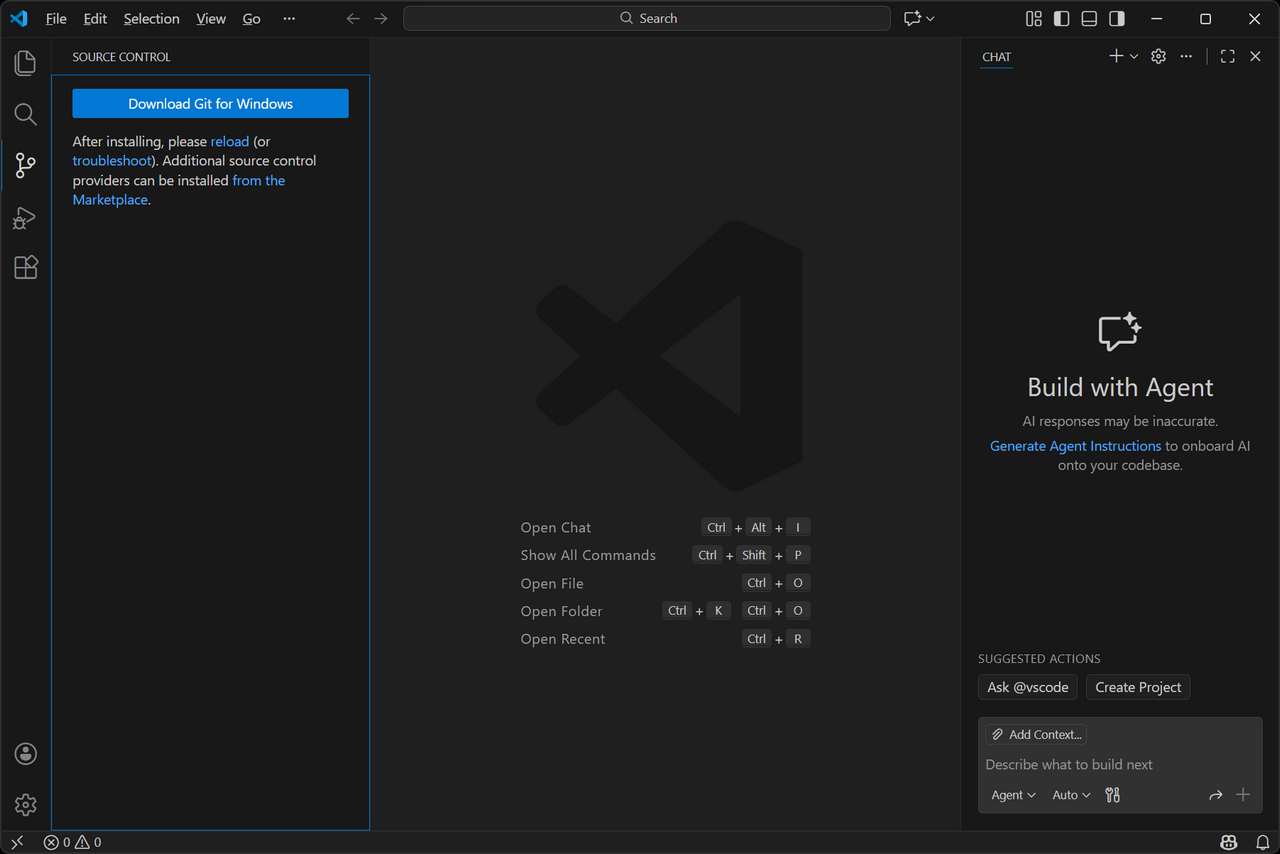Toggle the secondary side bar
This screenshot has height=854, width=1280.
click(x=1117, y=18)
